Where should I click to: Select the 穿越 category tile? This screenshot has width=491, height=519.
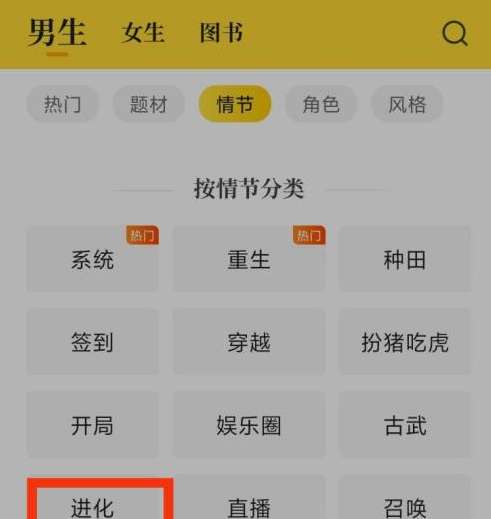tap(249, 342)
